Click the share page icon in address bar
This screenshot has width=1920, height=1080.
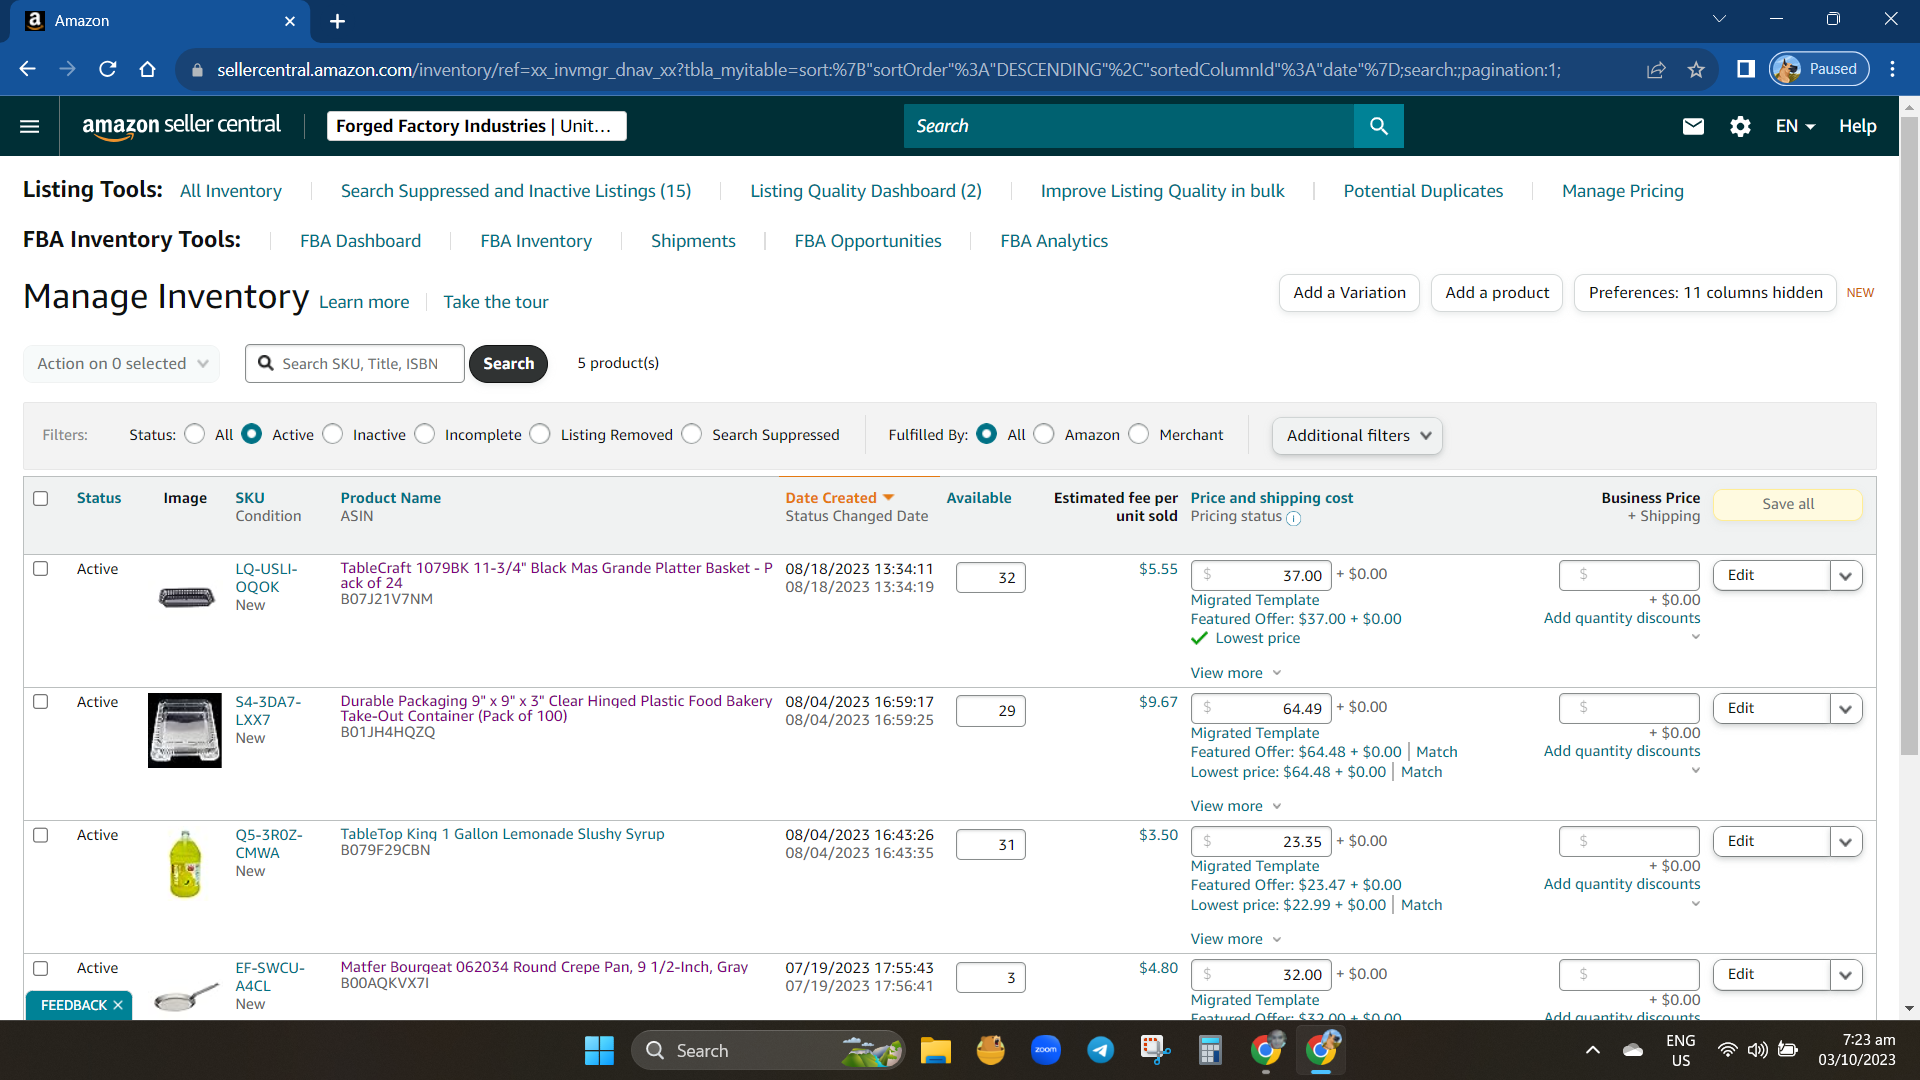tap(1656, 69)
